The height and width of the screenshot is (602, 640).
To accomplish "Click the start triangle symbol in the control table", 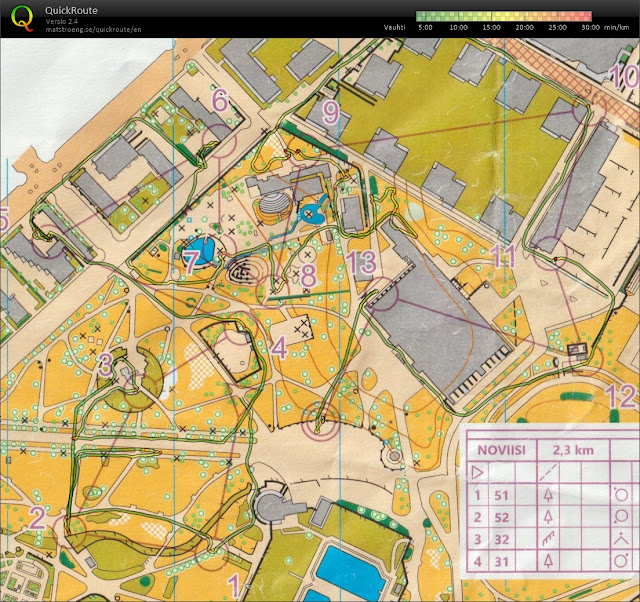I will tap(477, 473).
